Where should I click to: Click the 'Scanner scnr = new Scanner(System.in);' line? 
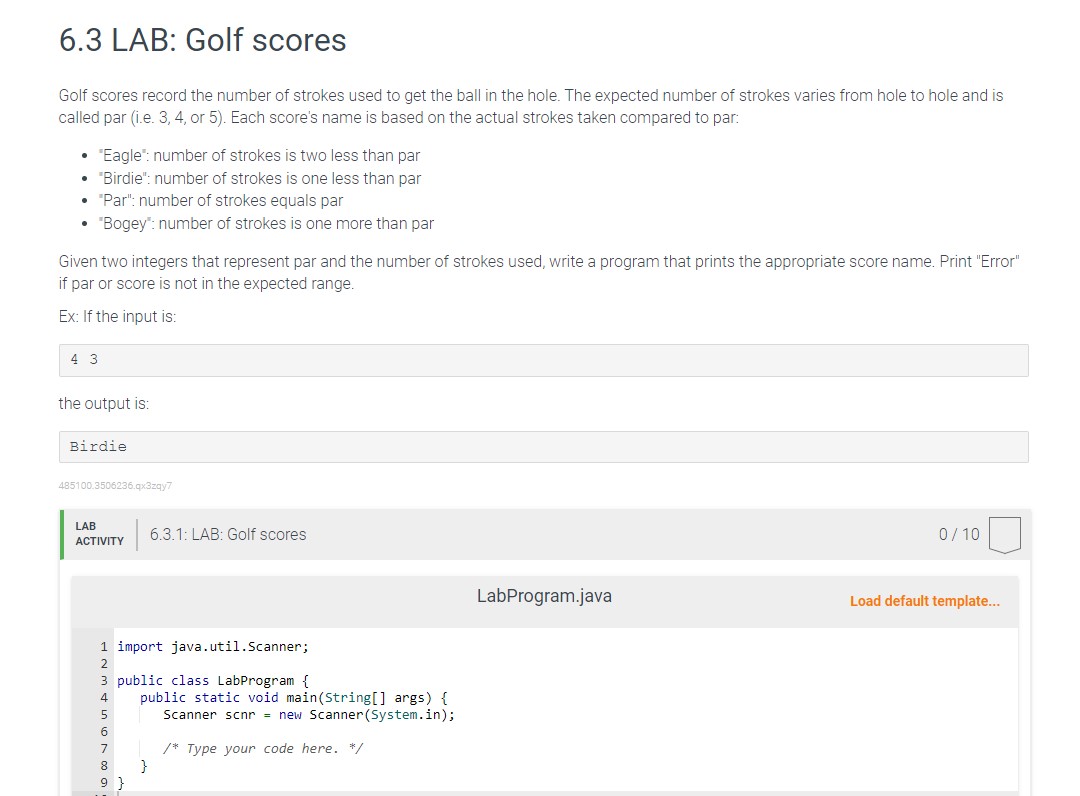[x=309, y=715]
